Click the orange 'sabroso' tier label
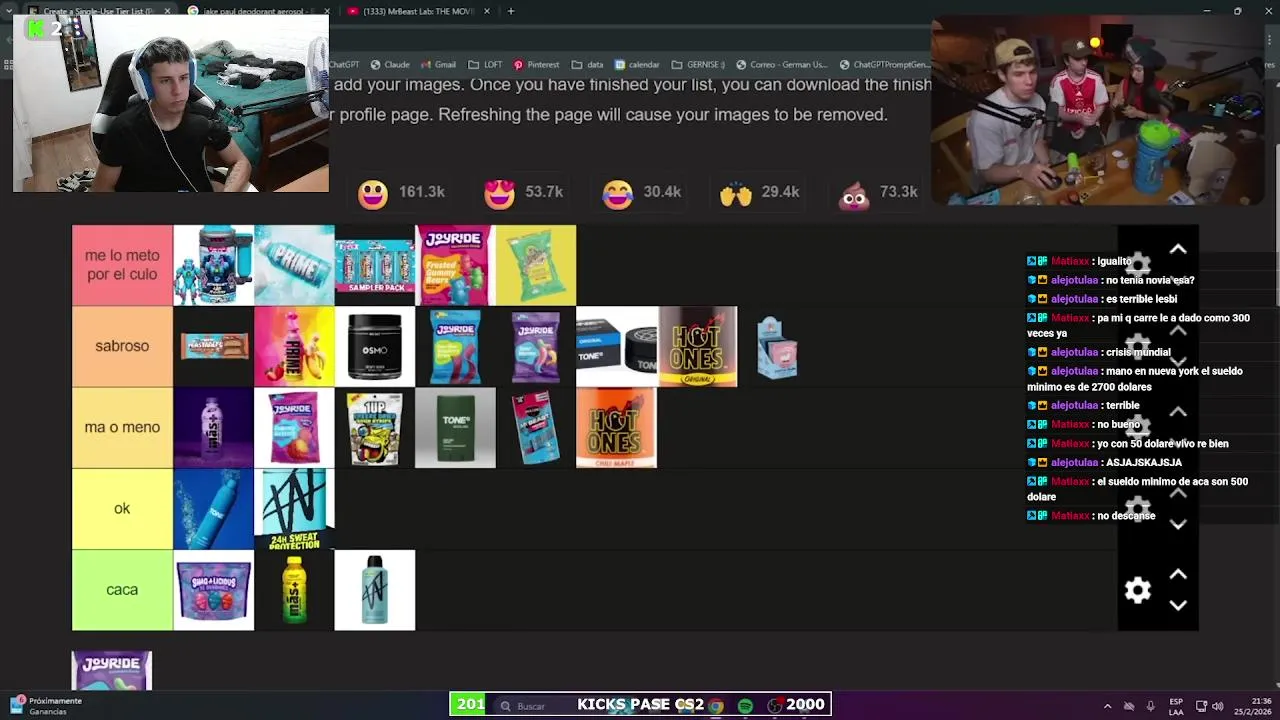The width and height of the screenshot is (1280, 720). click(x=122, y=346)
